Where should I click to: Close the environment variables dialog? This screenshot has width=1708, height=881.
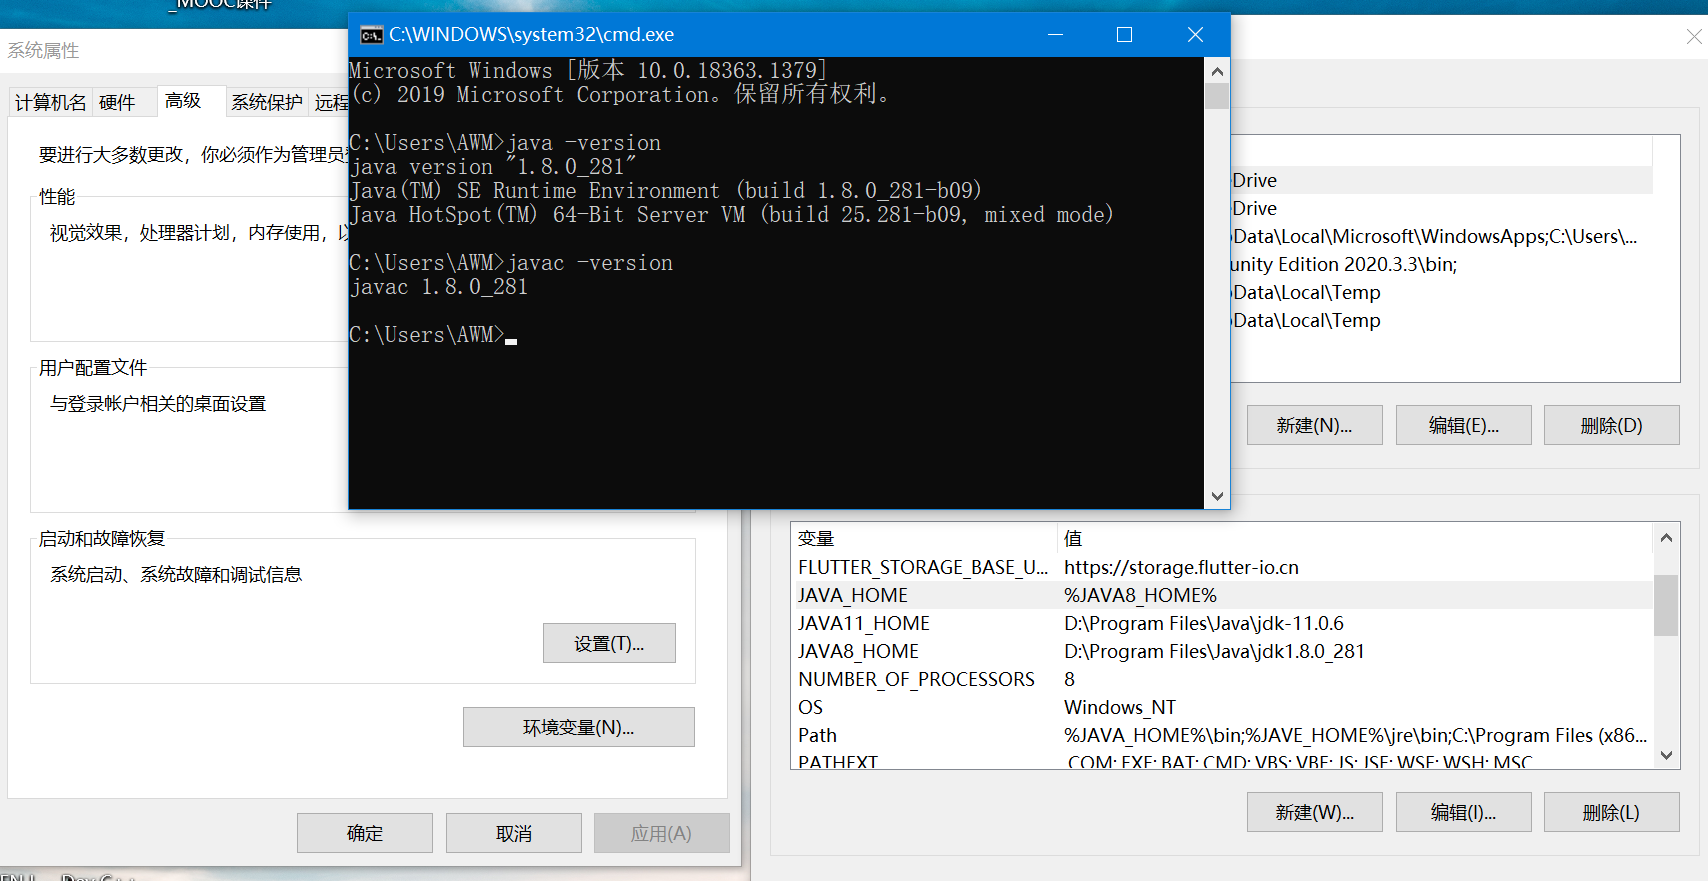[1693, 37]
